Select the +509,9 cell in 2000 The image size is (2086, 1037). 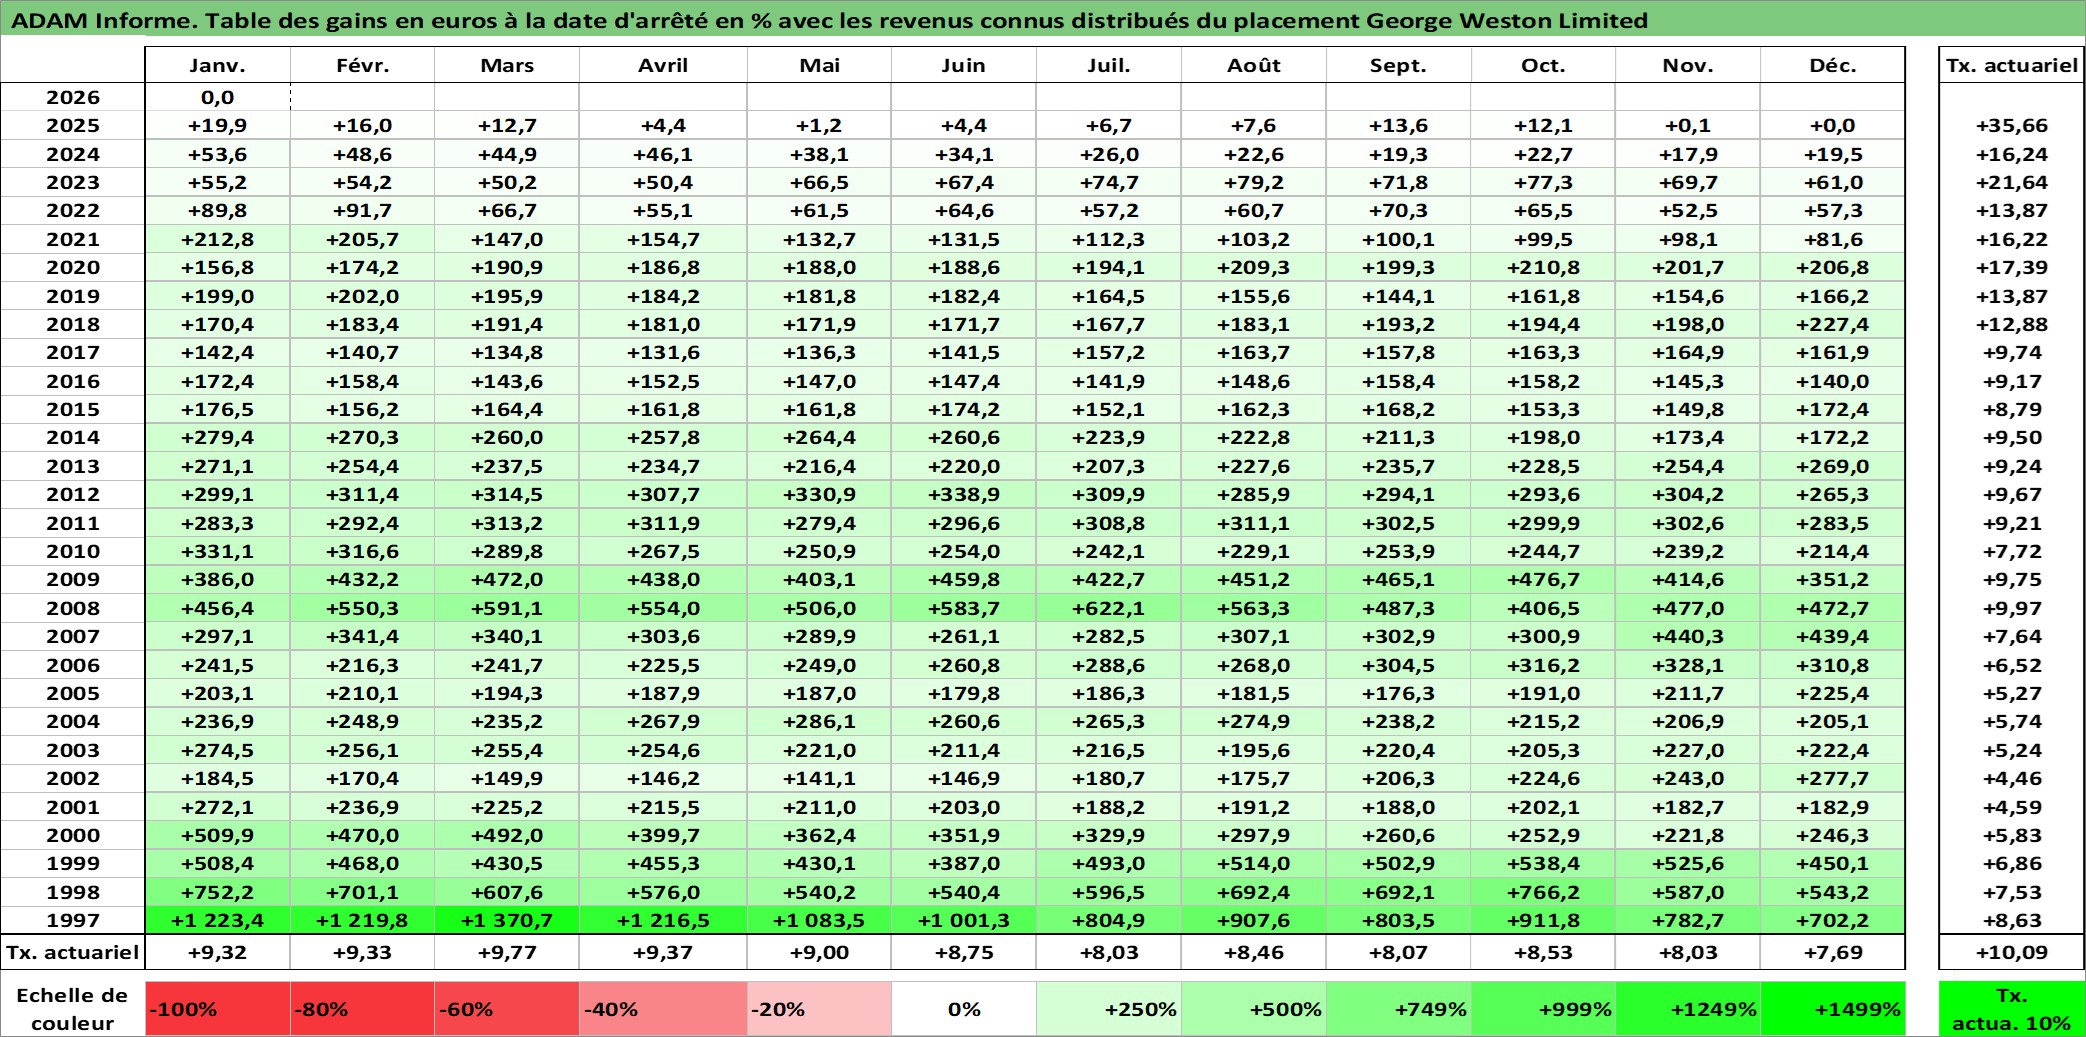(217, 835)
